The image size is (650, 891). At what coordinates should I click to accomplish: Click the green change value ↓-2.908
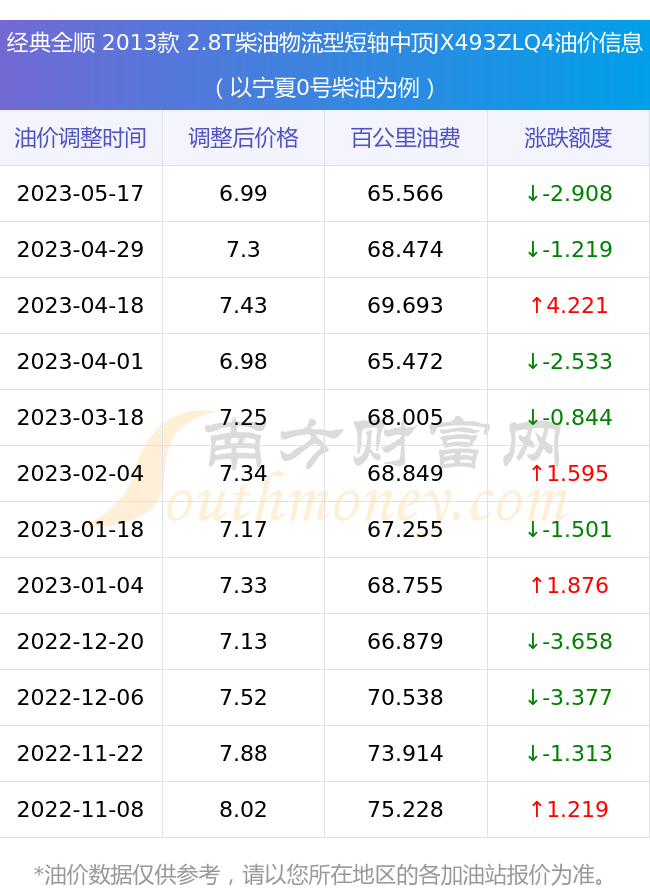coord(569,193)
